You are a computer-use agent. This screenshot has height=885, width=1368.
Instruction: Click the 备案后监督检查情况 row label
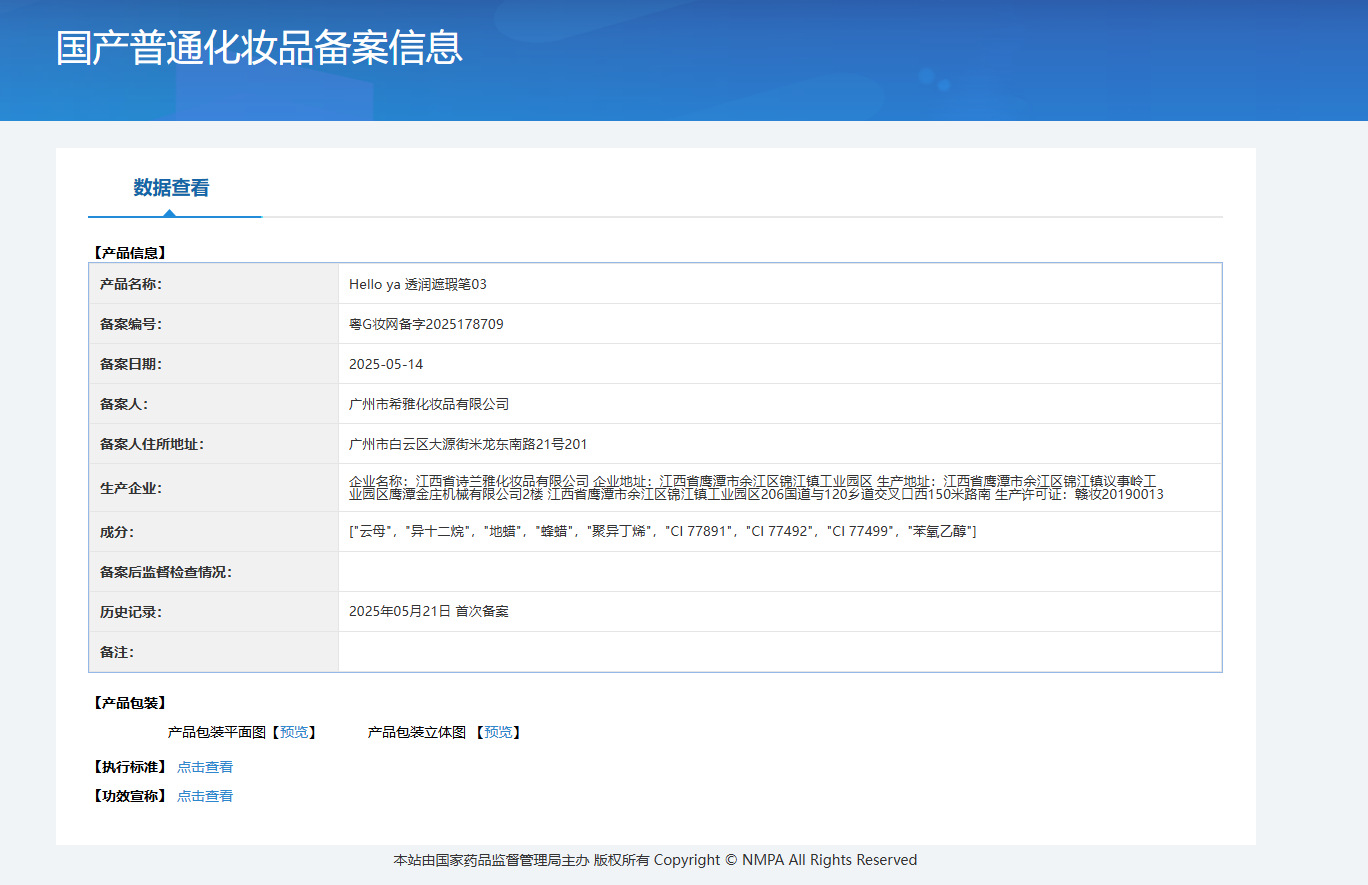(x=165, y=573)
